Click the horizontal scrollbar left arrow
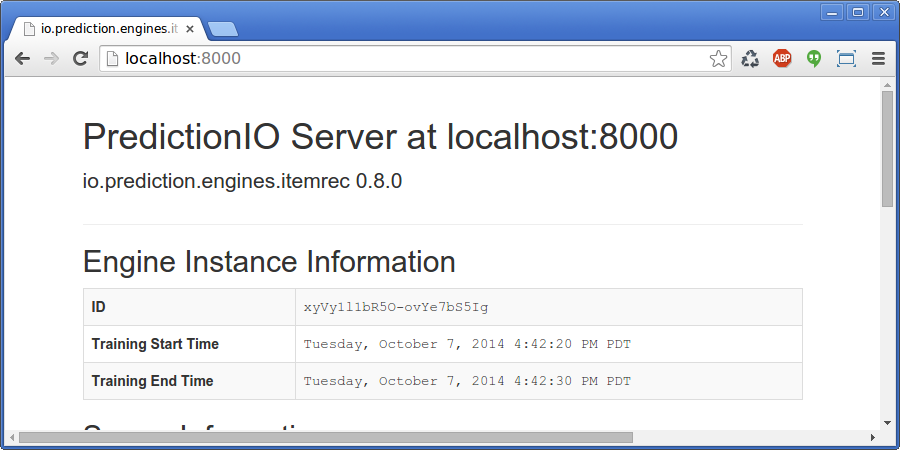This screenshot has height=450, width=900. tap(11, 437)
